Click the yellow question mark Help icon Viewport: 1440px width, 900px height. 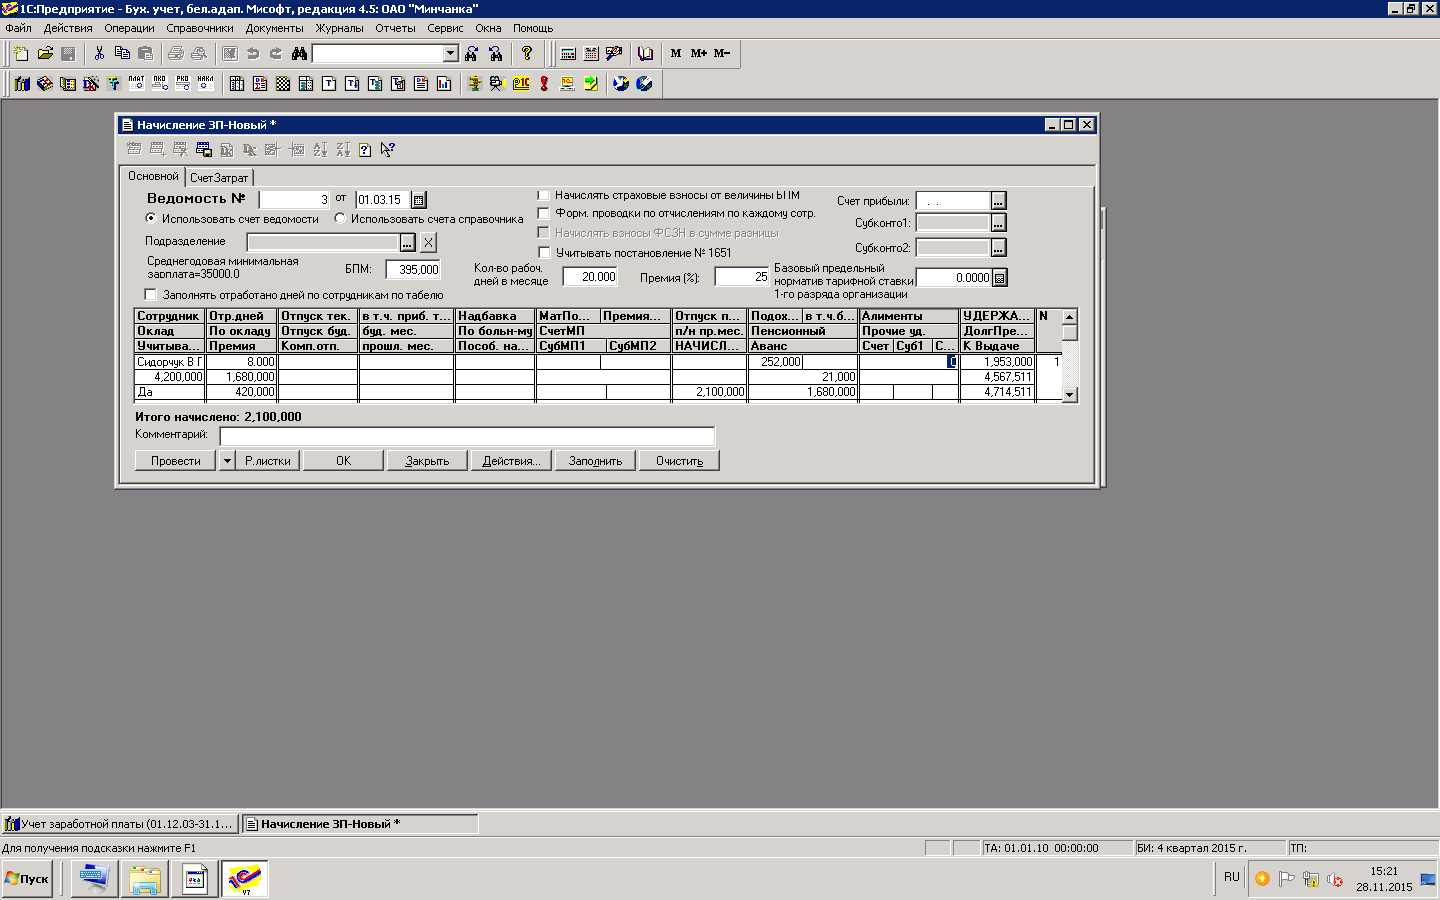pos(527,53)
